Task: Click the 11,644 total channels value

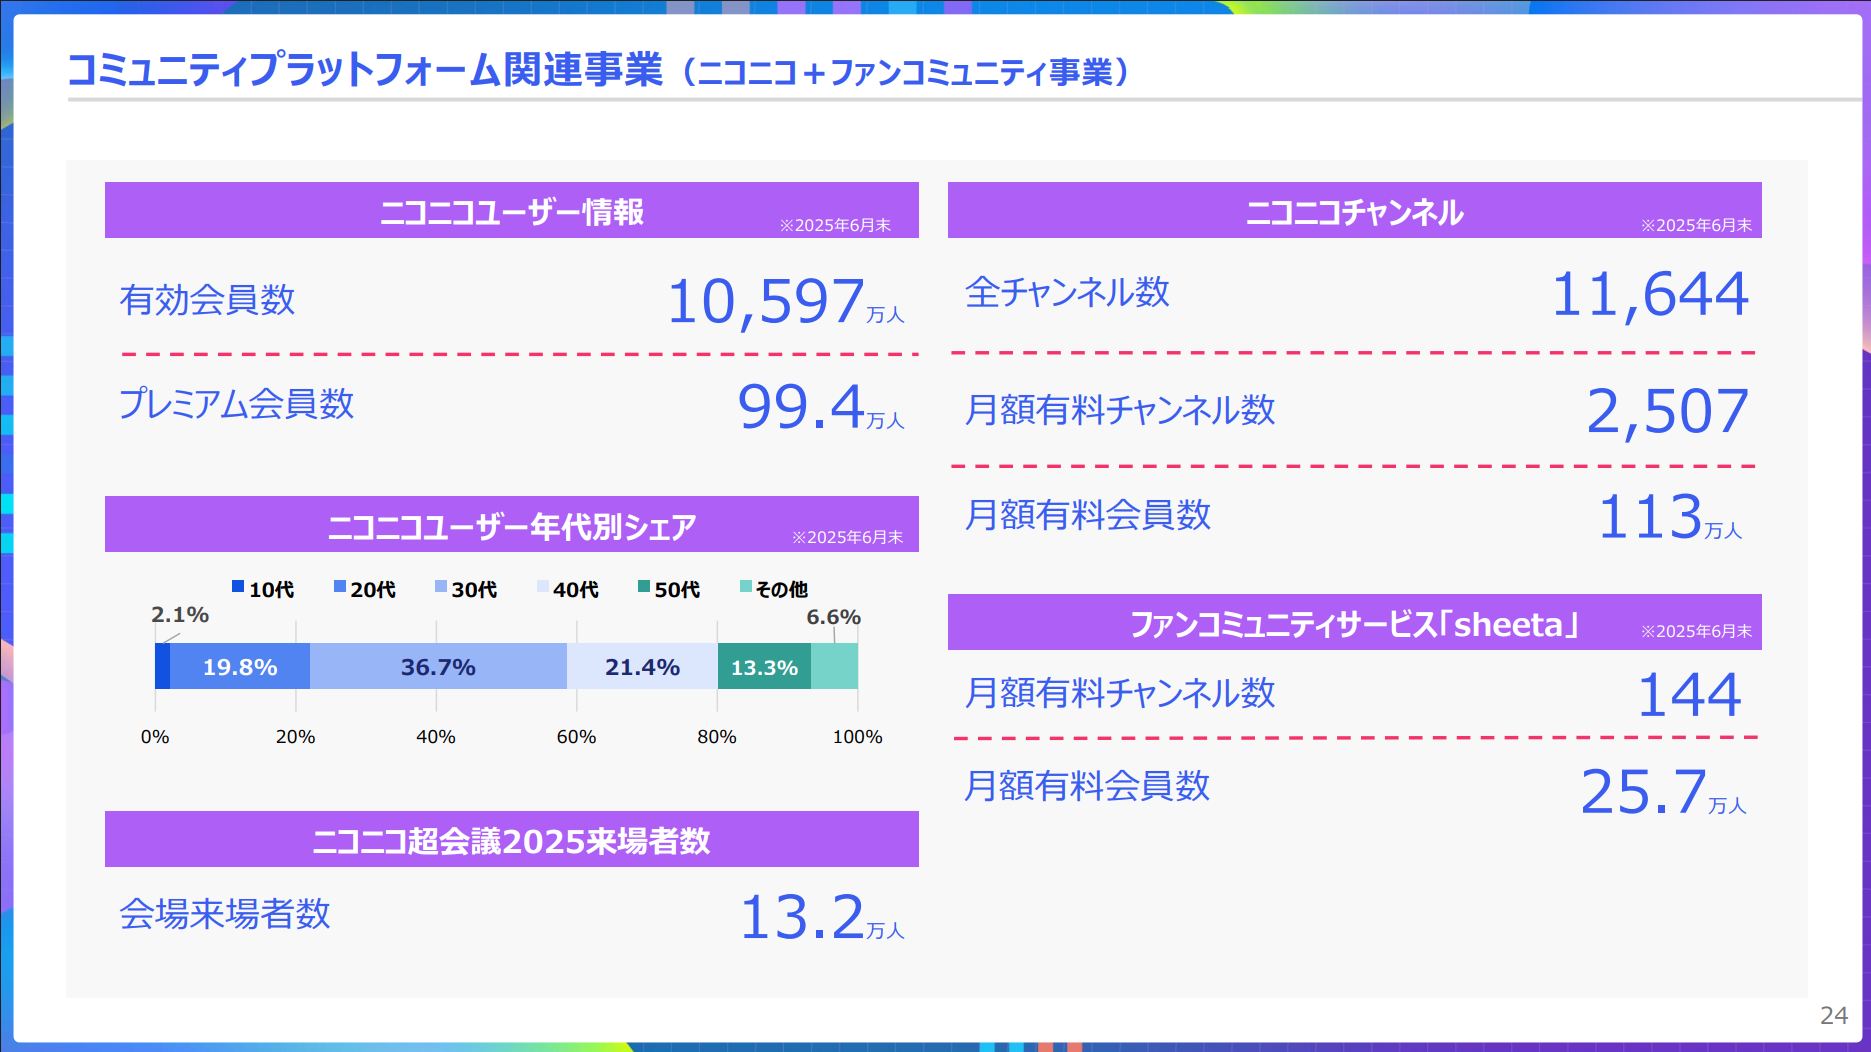Action: (1650, 294)
